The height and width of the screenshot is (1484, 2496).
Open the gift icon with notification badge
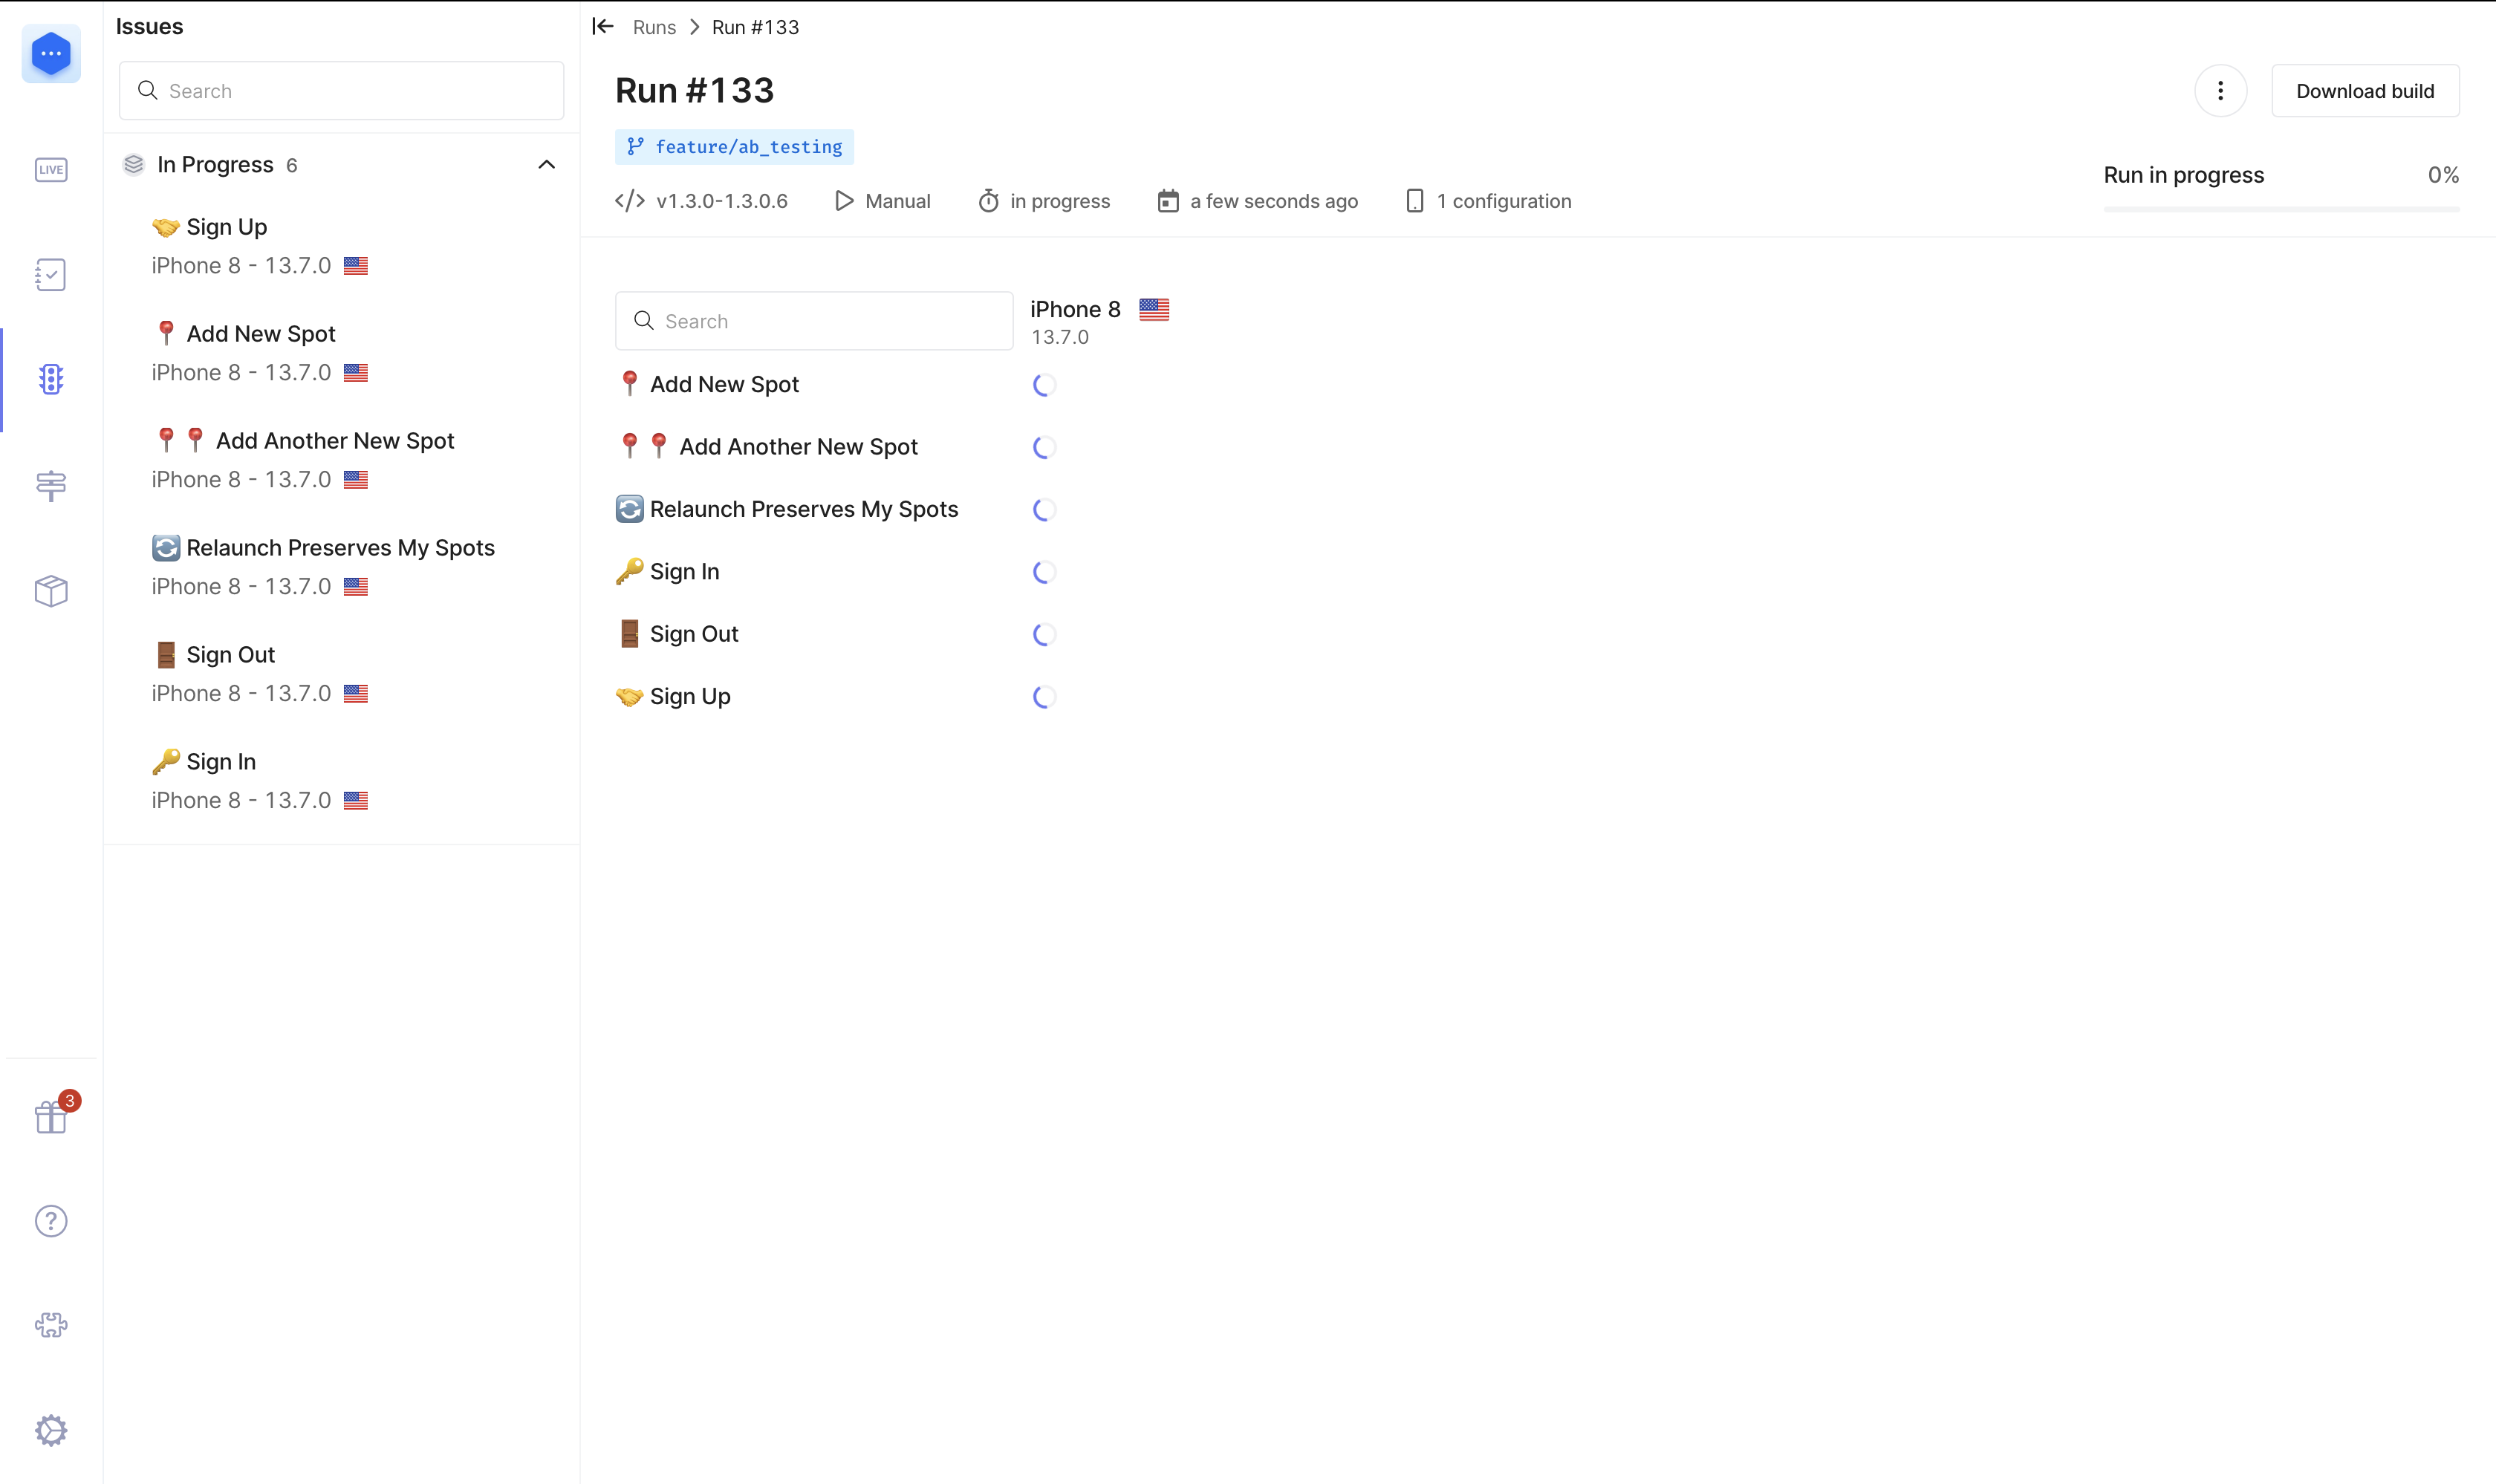(51, 1116)
